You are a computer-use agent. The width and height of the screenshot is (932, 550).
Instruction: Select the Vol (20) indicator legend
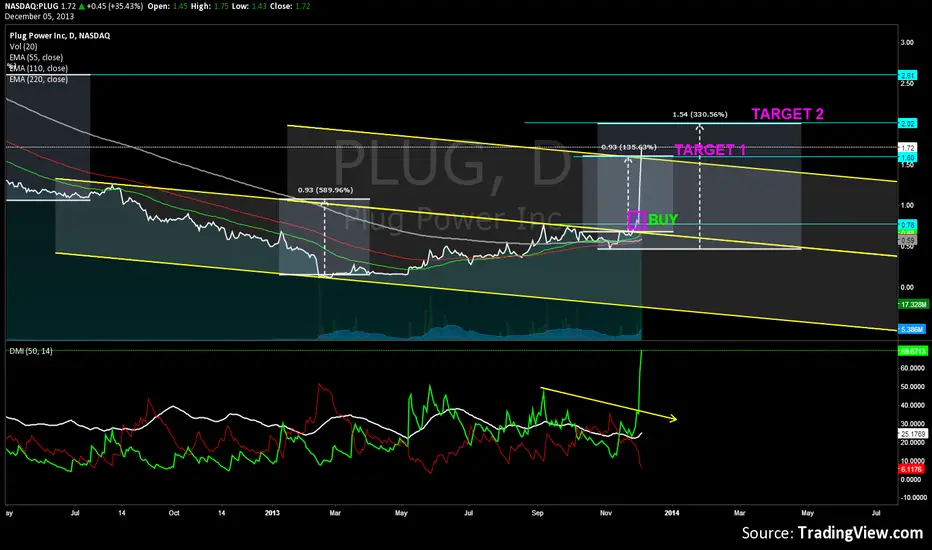pos(23,46)
